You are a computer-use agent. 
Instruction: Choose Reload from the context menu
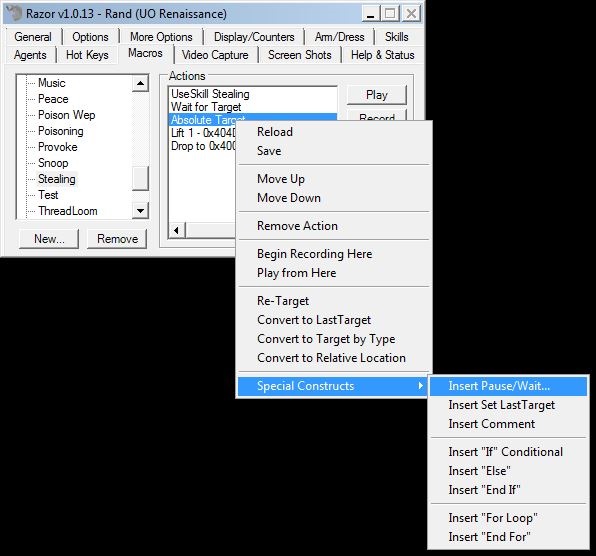(x=334, y=131)
